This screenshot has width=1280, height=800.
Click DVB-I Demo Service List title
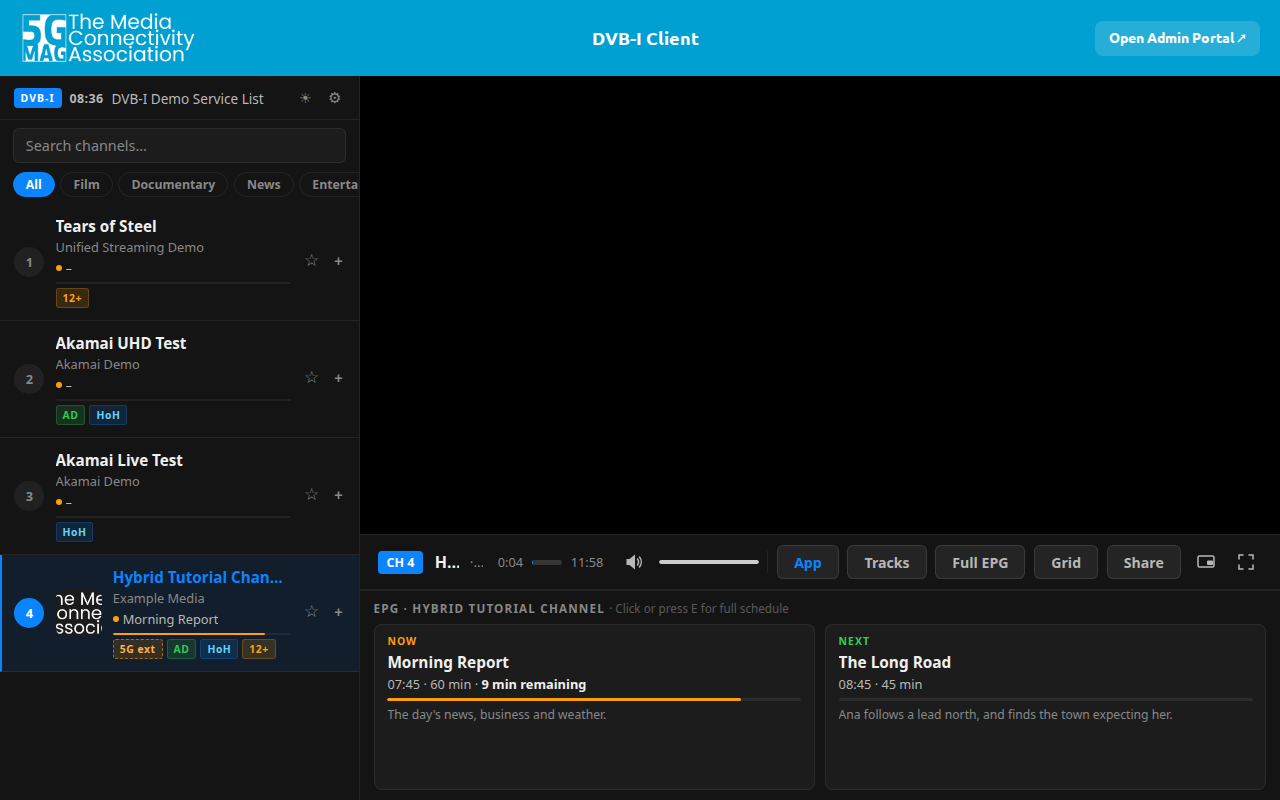tap(188, 98)
